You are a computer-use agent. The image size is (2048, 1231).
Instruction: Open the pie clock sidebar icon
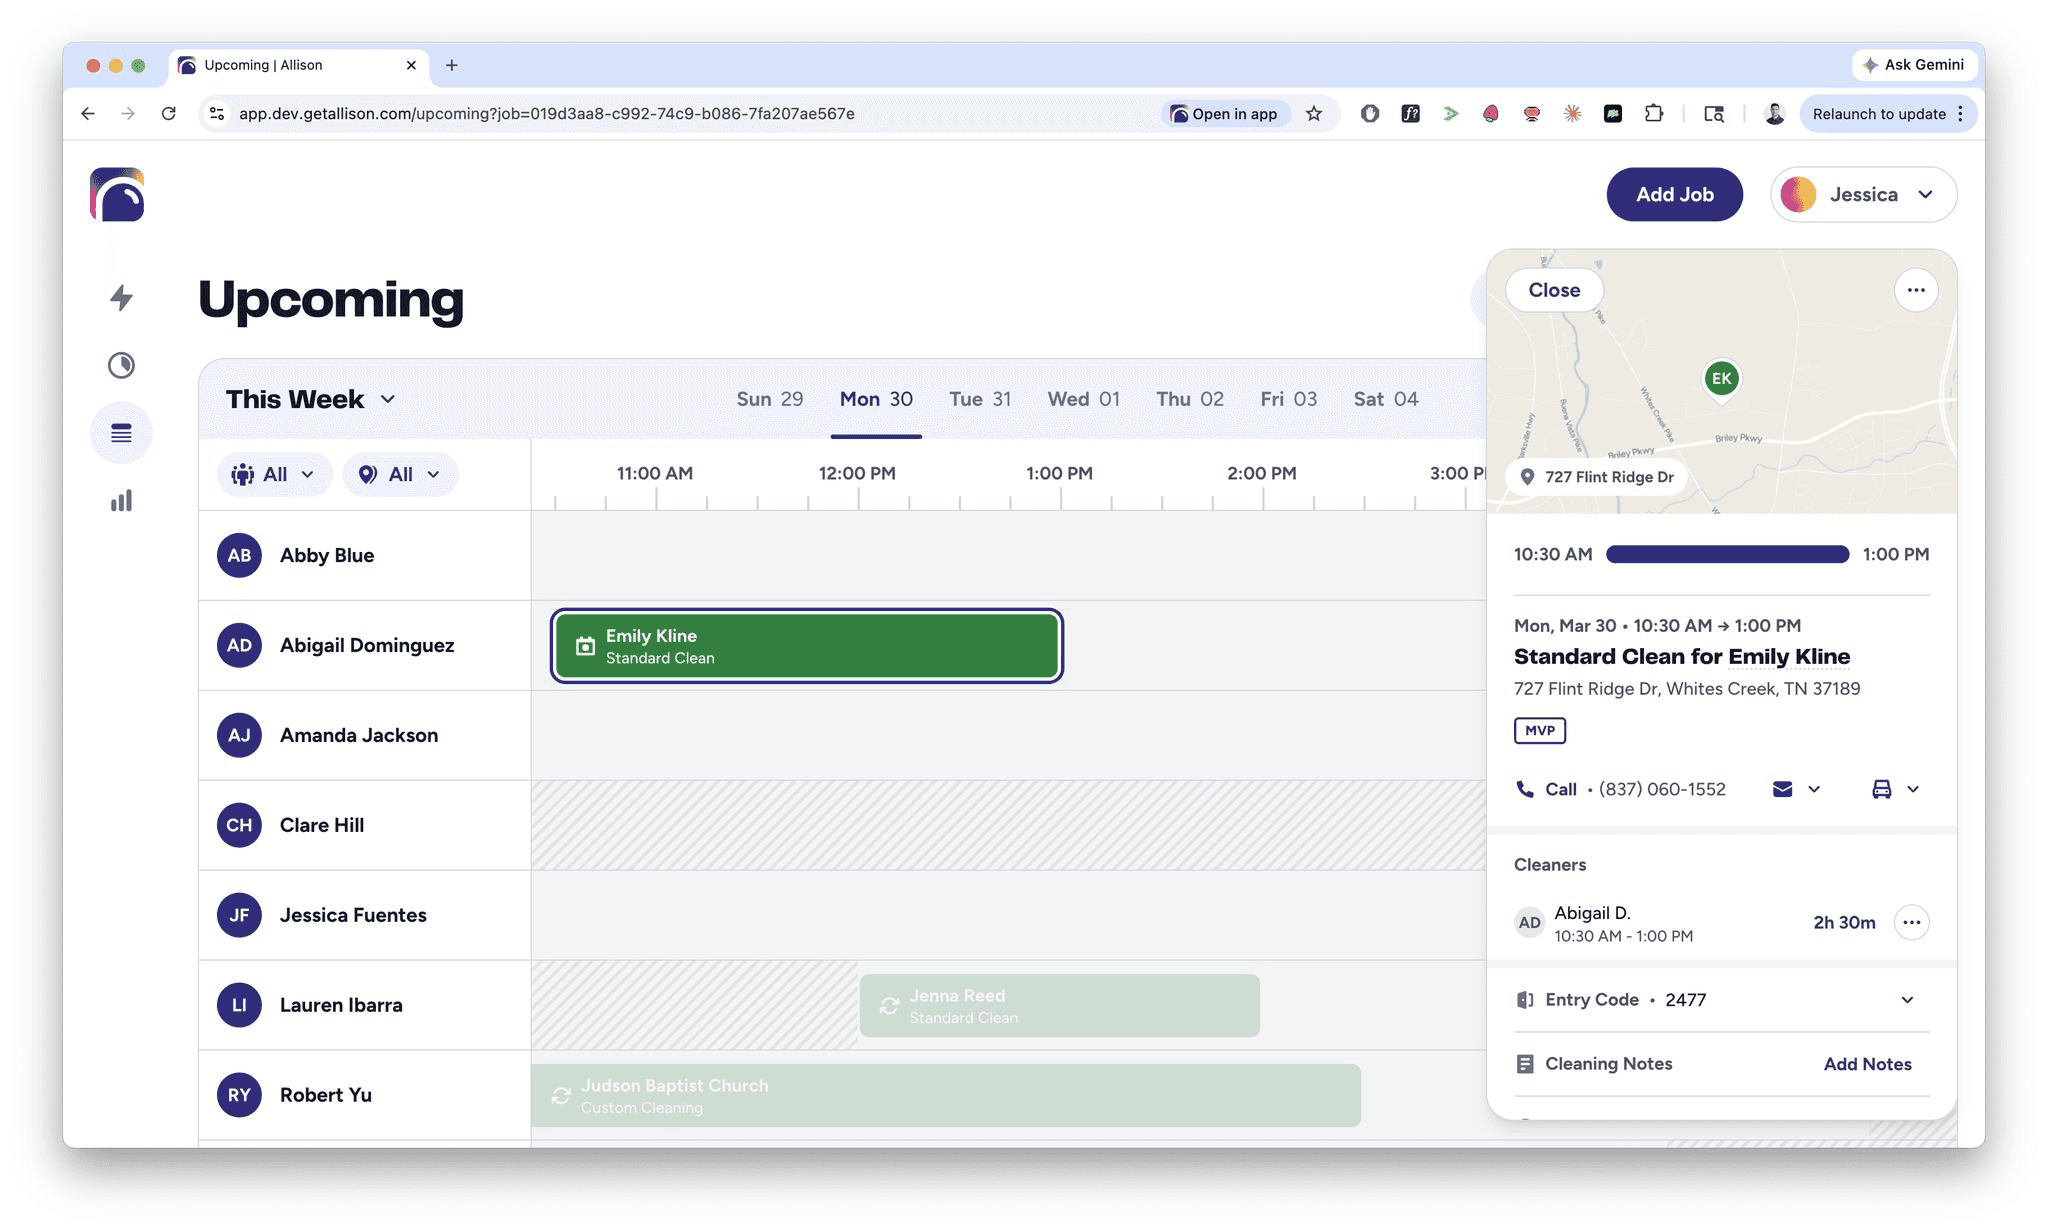point(121,365)
